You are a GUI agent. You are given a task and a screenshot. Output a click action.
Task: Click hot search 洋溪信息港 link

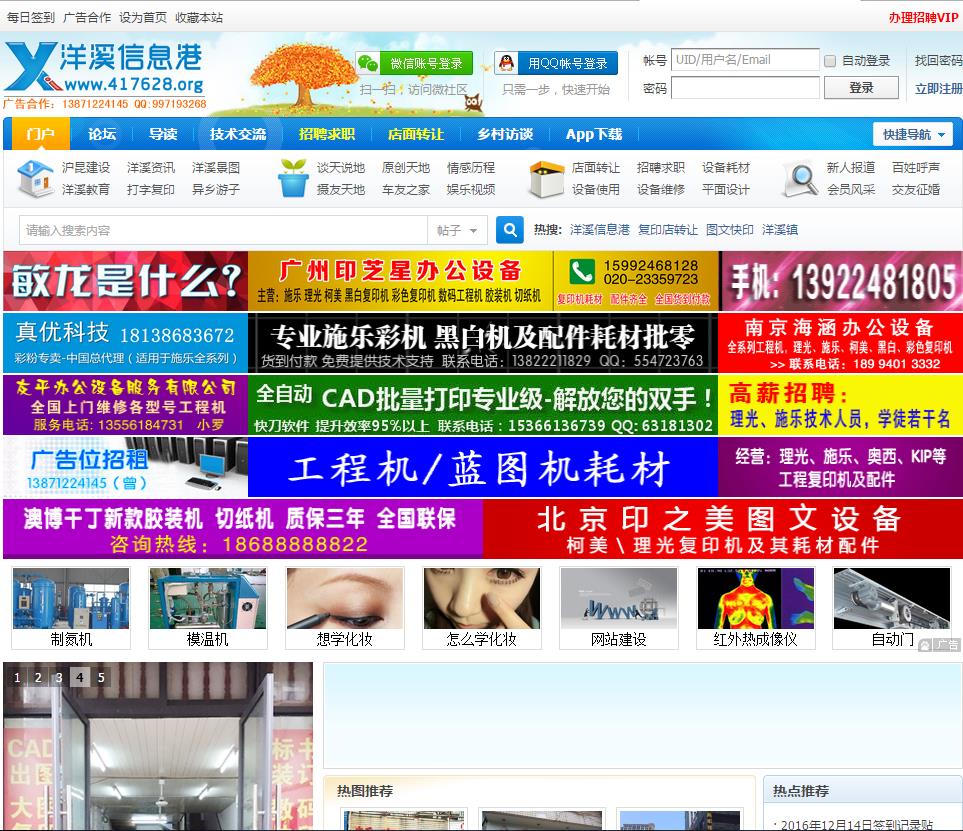(x=599, y=230)
